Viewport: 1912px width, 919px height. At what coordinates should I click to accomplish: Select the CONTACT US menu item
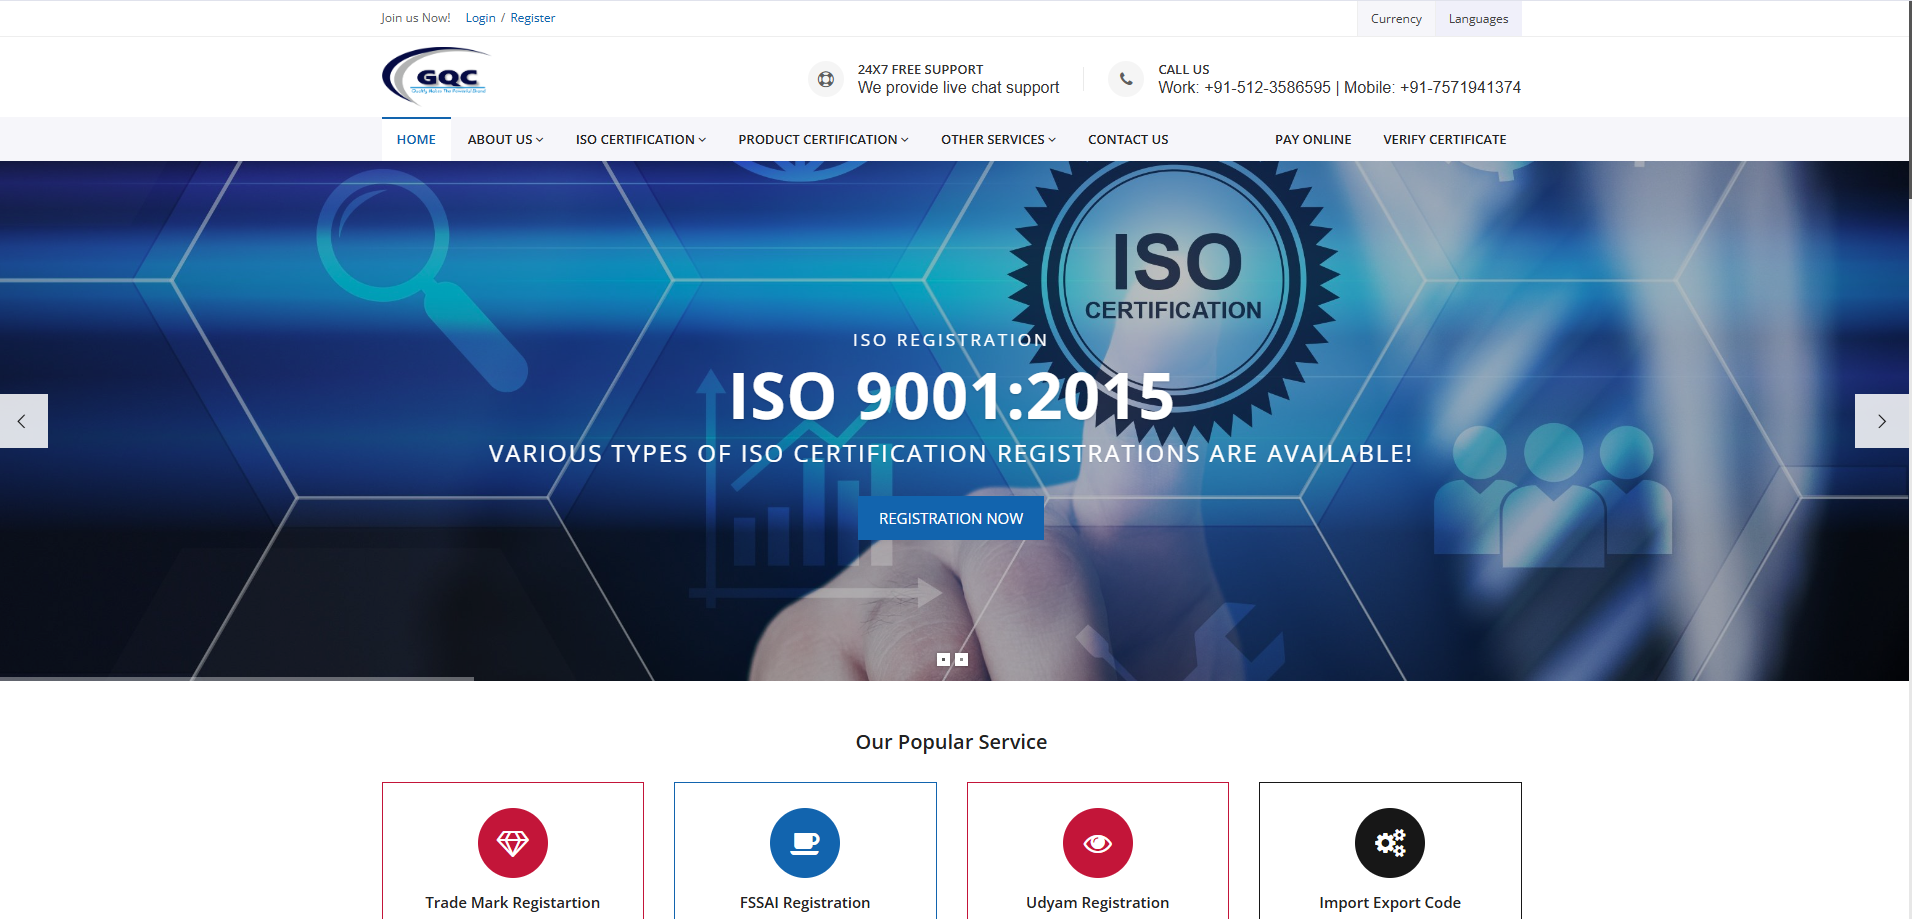click(x=1127, y=139)
